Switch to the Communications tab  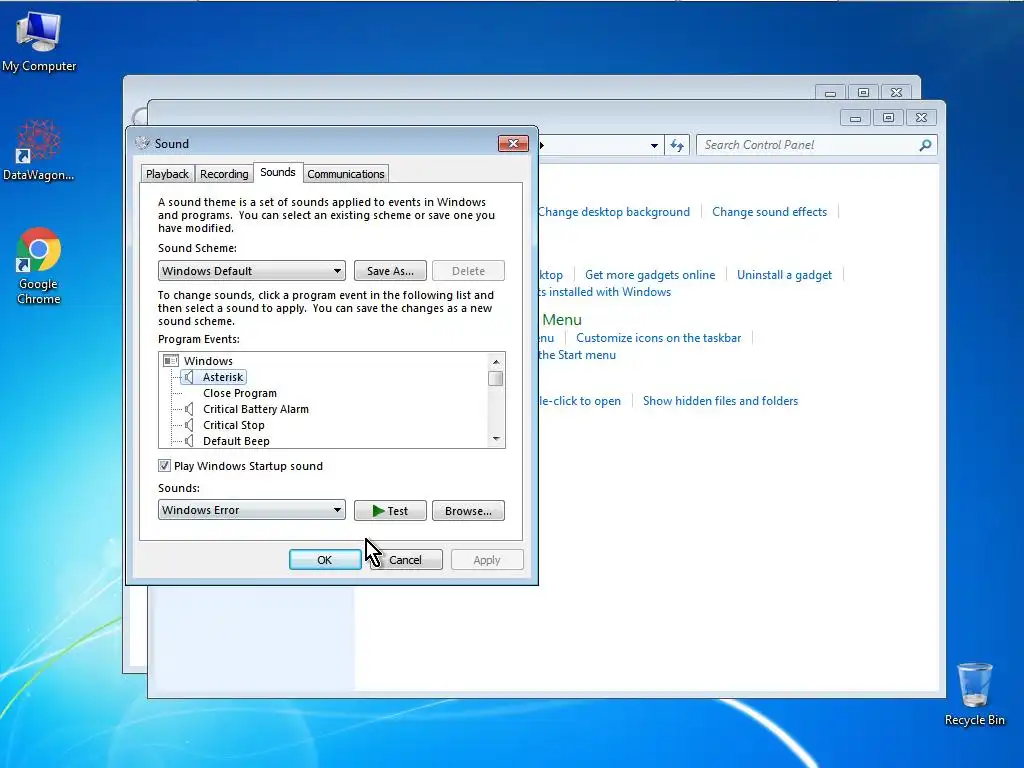pyautogui.click(x=345, y=174)
